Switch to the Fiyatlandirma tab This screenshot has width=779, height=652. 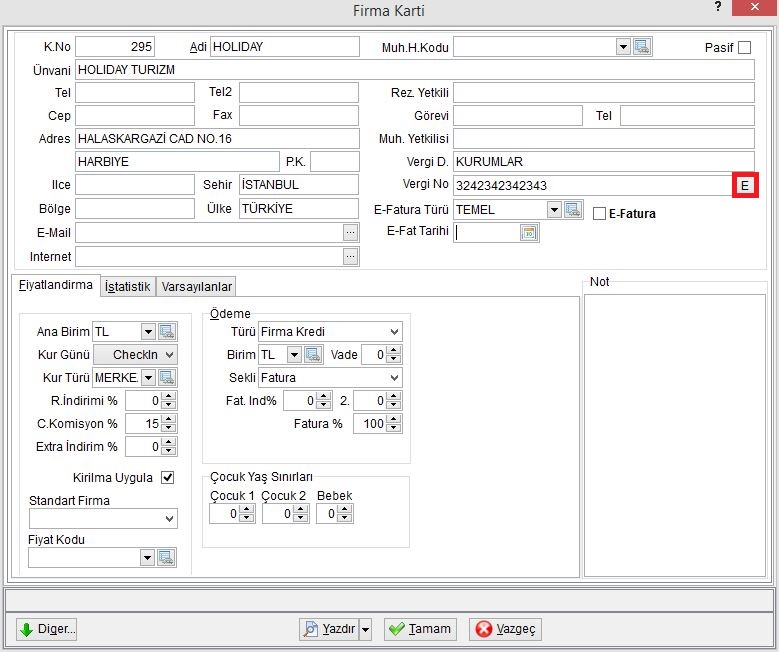click(56, 285)
